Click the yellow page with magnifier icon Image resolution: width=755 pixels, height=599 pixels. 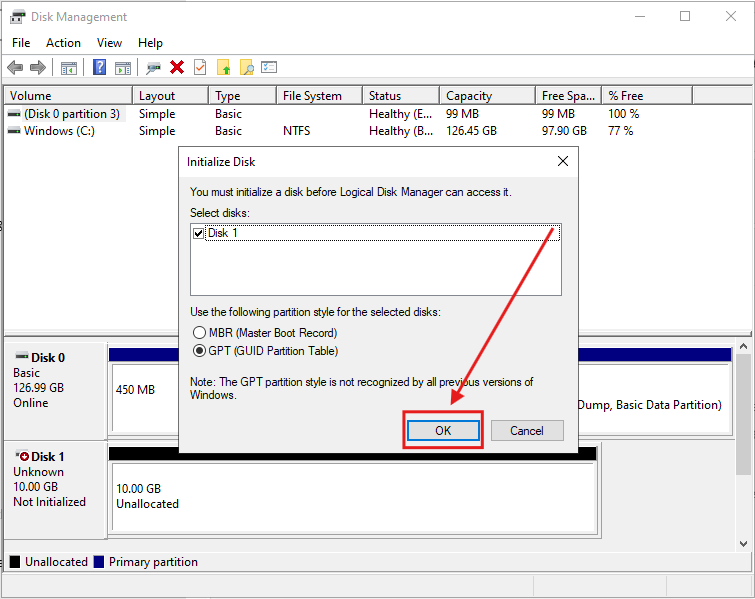pos(246,67)
